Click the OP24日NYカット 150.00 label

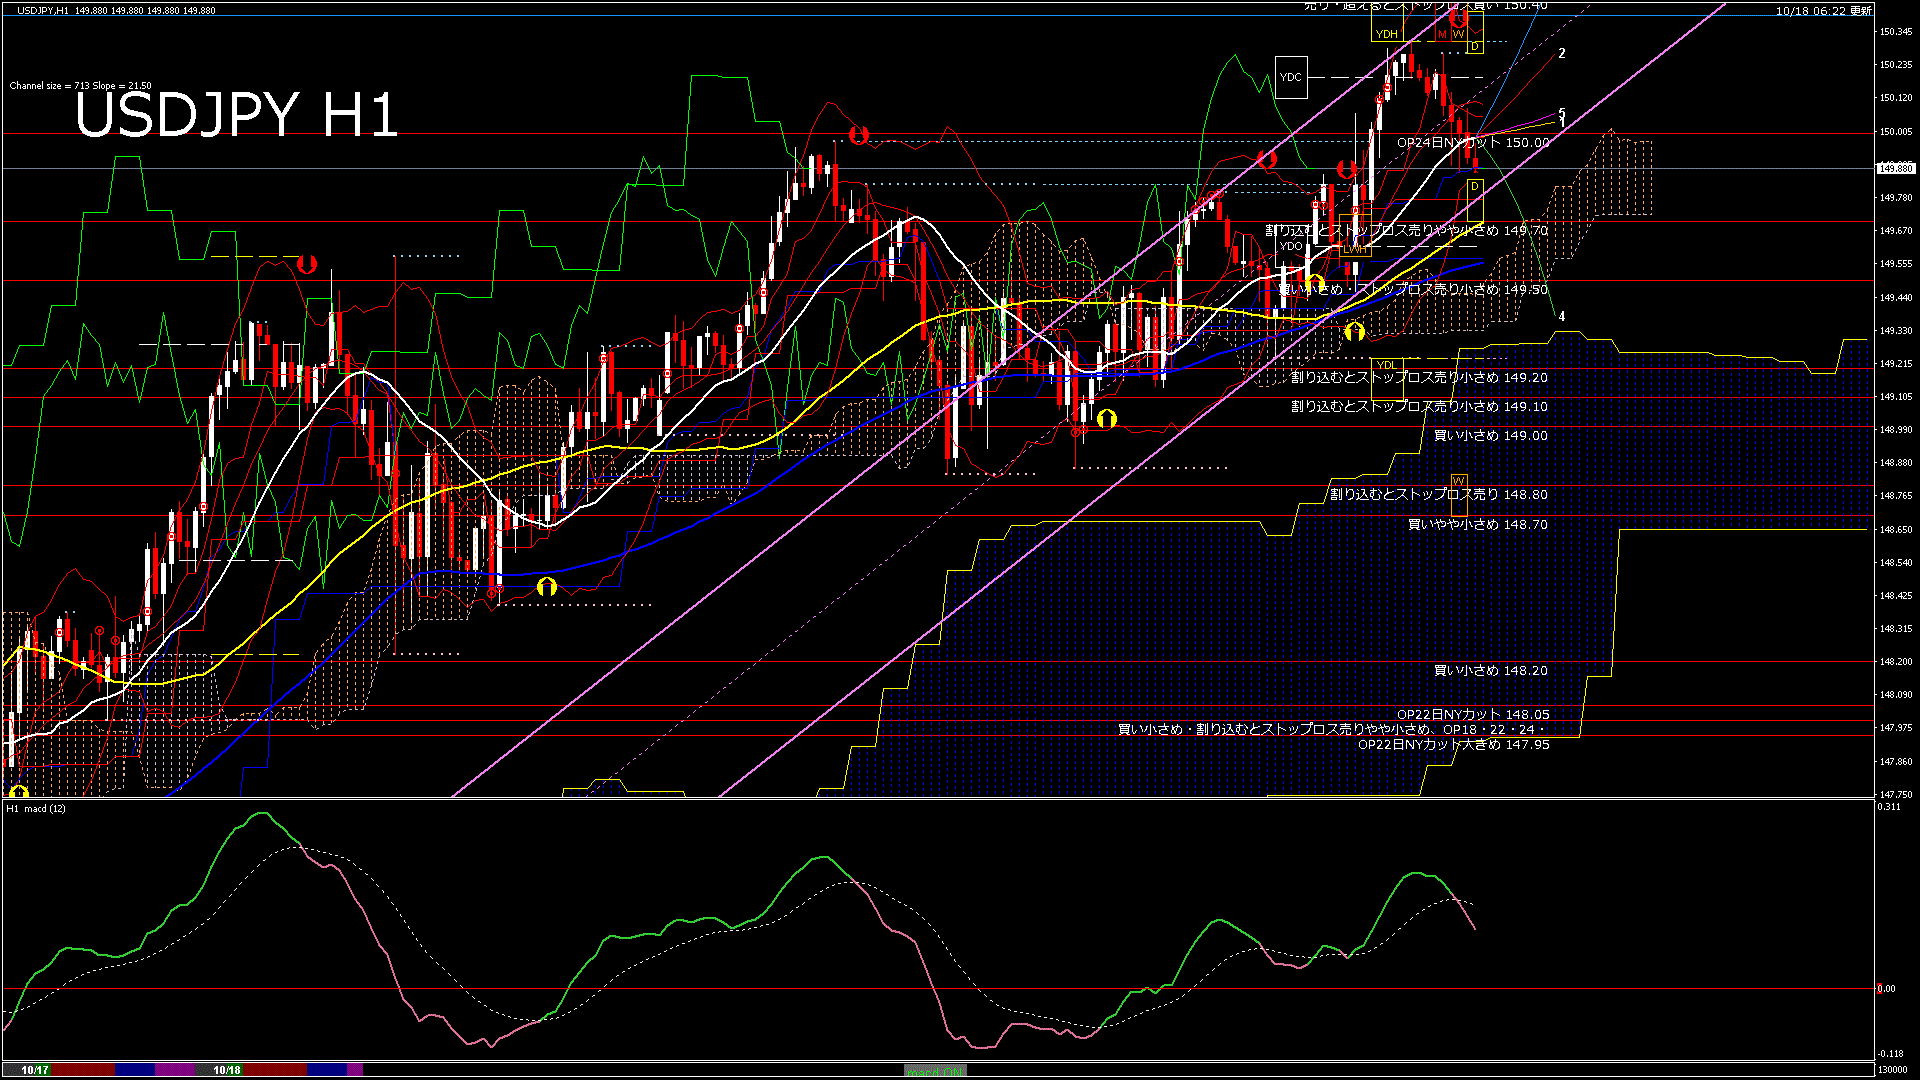click(1472, 143)
